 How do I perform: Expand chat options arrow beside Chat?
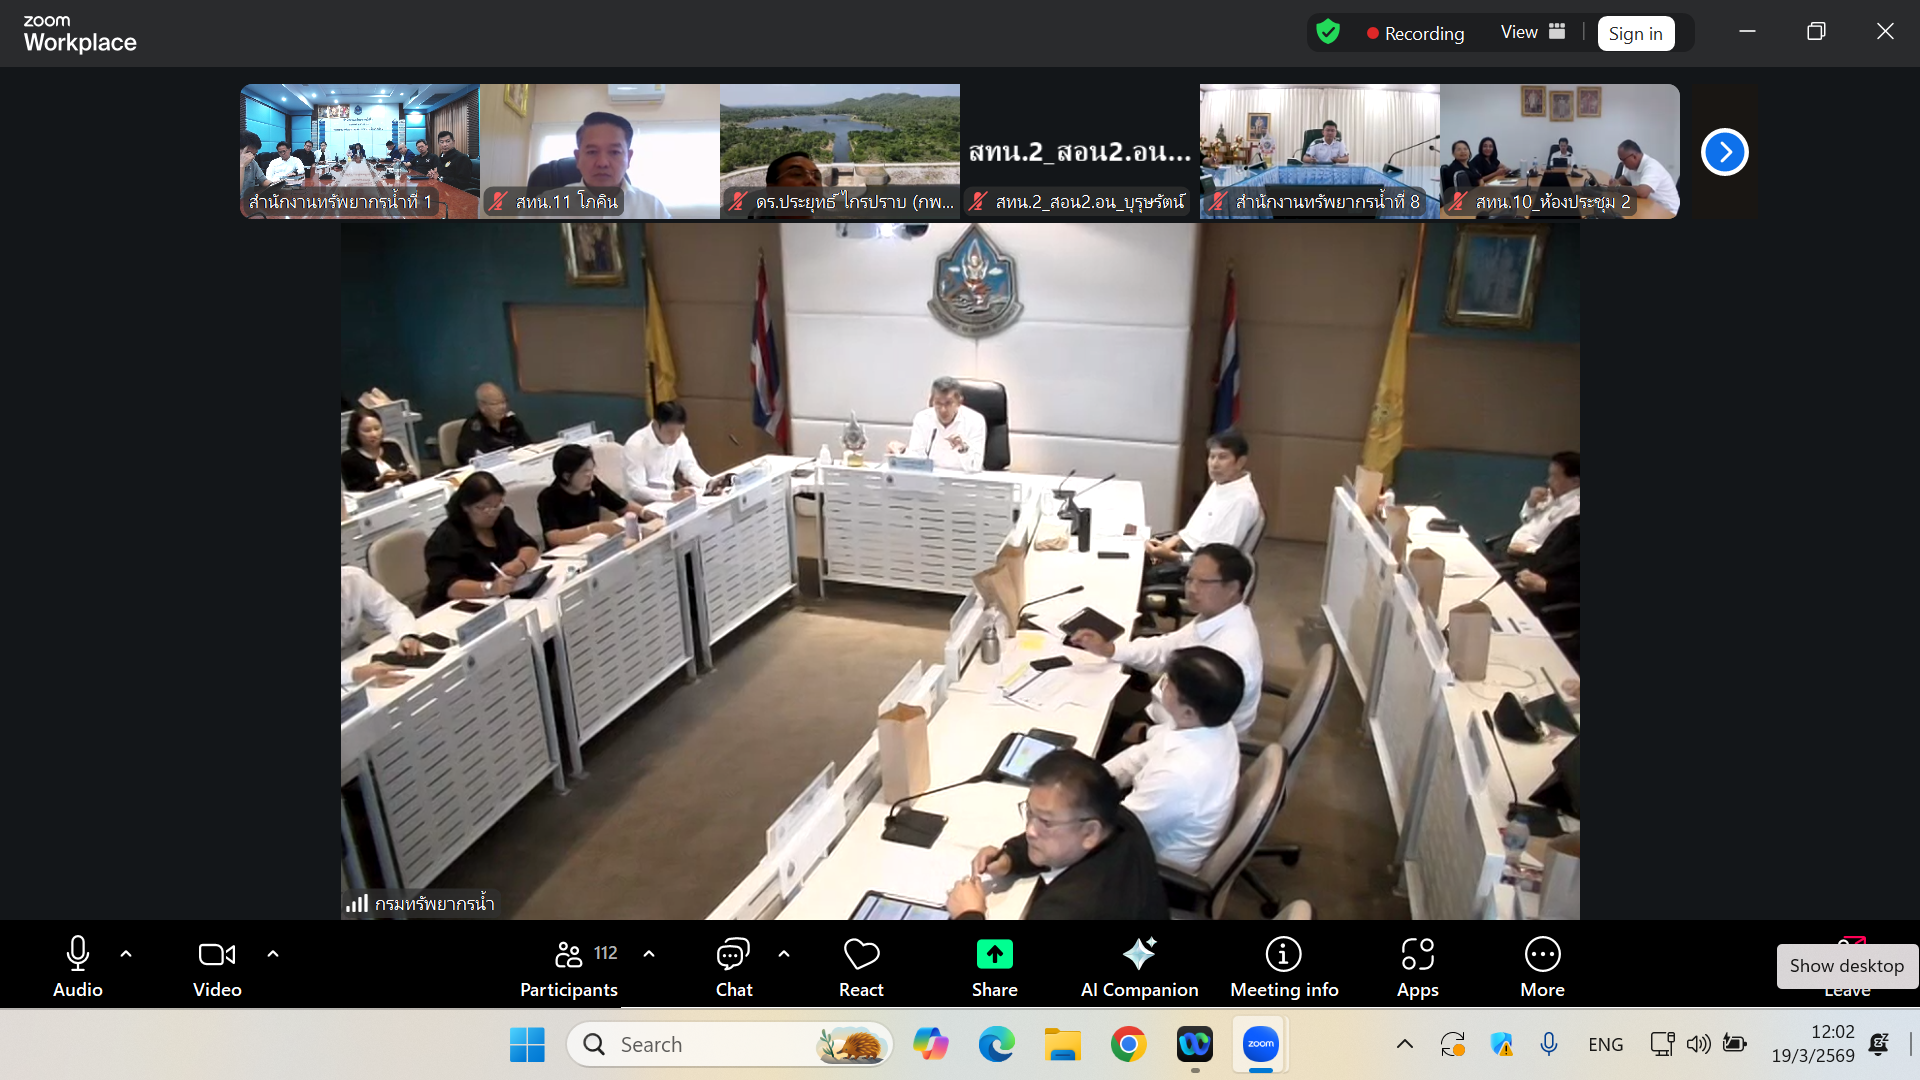pyautogui.click(x=784, y=954)
